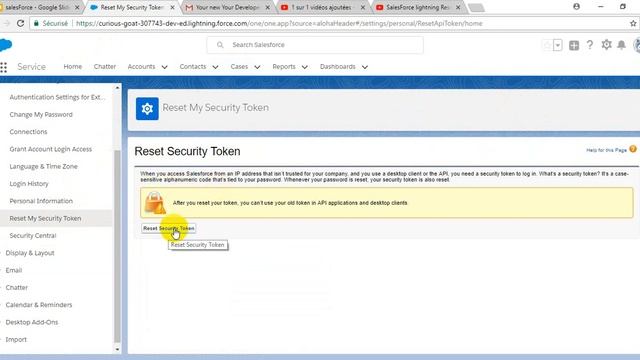Expand Chatter section in setup sidebar

[x=17, y=288]
